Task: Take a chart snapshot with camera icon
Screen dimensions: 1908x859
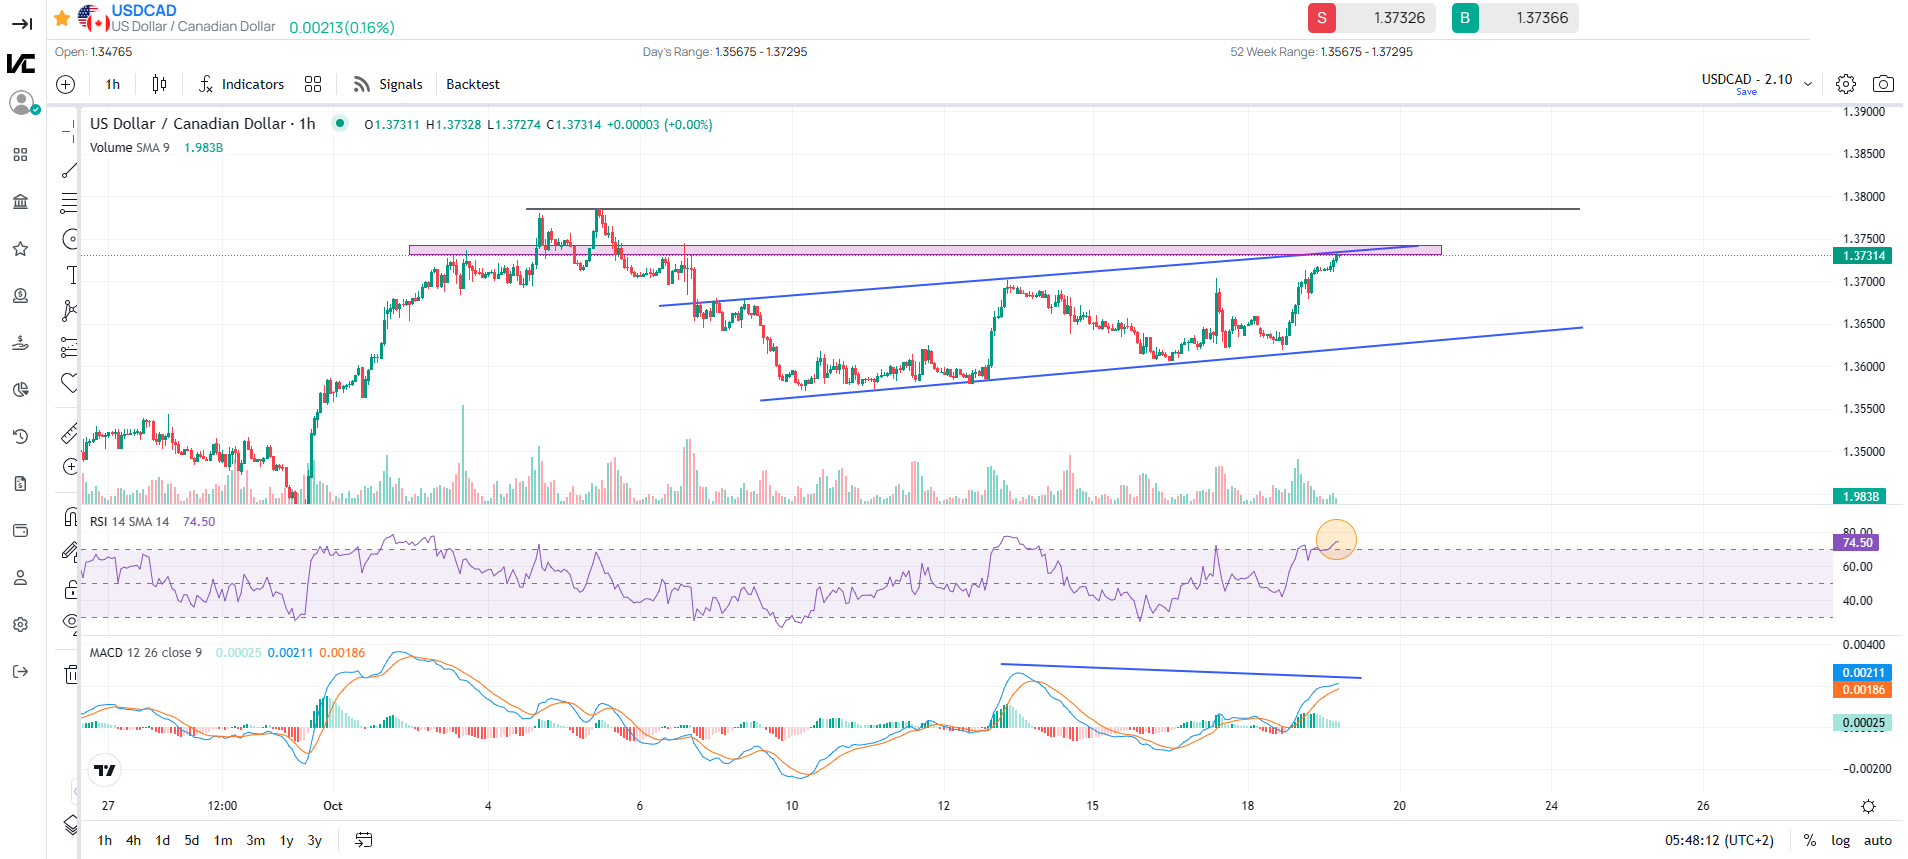Action: point(1883,84)
